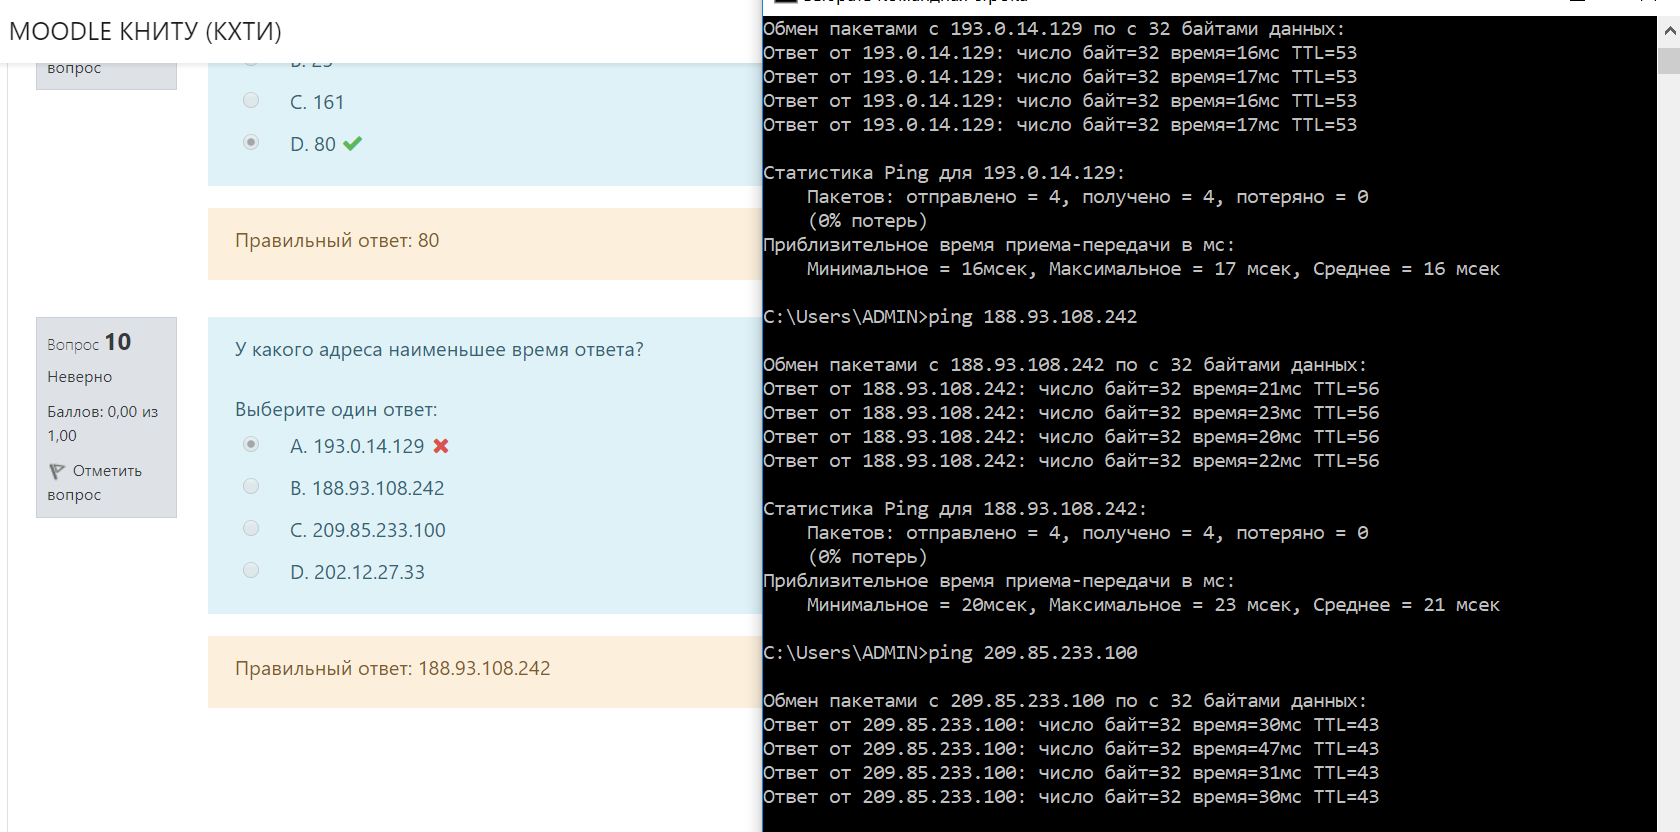The width and height of the screenshot is (1680, 832).
Task: Mark answer D. 202.12.27.33 radio button
Action: click(x=251, y=570)
